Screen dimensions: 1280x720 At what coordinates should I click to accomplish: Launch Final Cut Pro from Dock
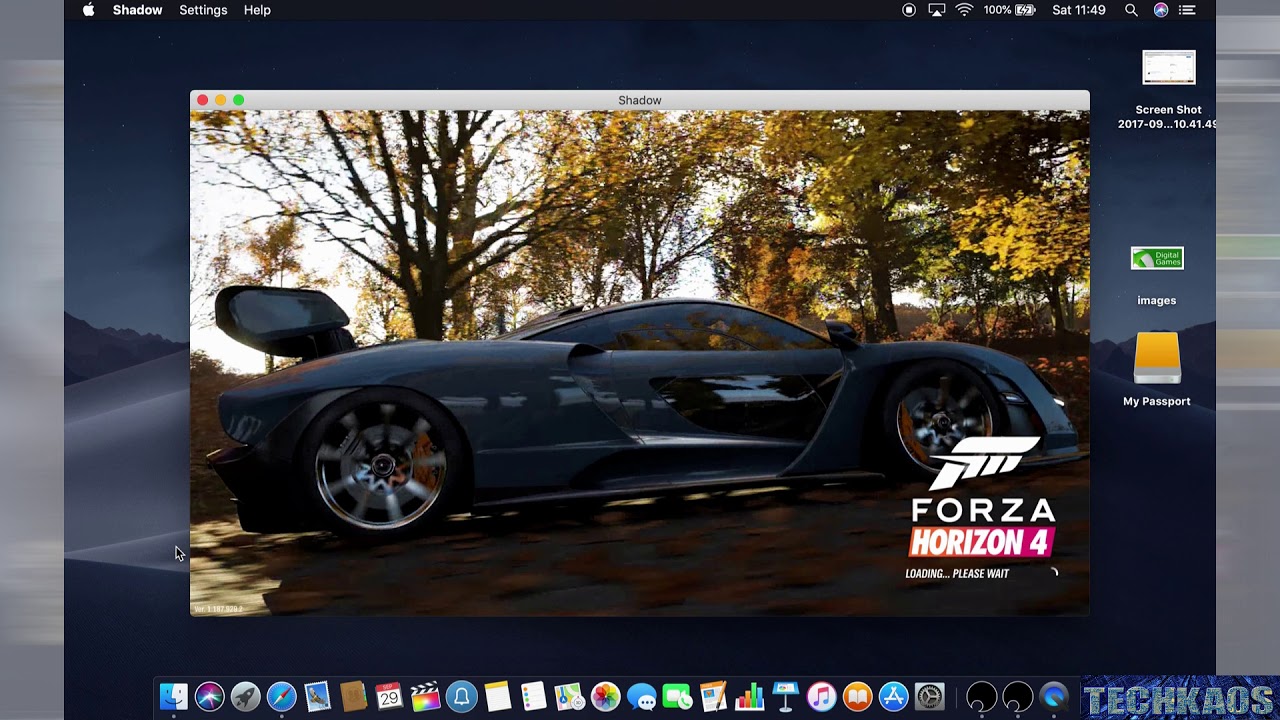point(426,696)
